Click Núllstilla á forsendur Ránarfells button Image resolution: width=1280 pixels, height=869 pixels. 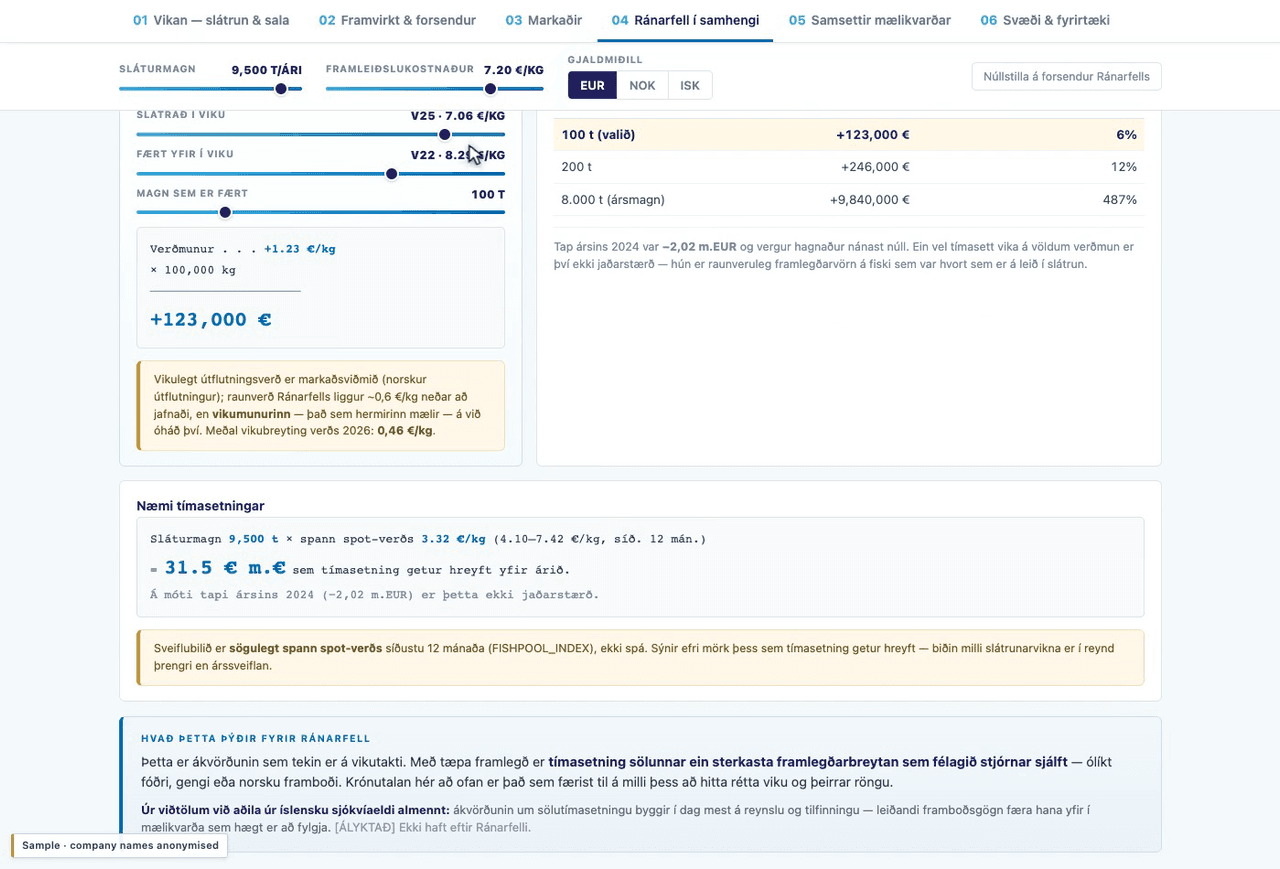click(x=1066, y=76)
